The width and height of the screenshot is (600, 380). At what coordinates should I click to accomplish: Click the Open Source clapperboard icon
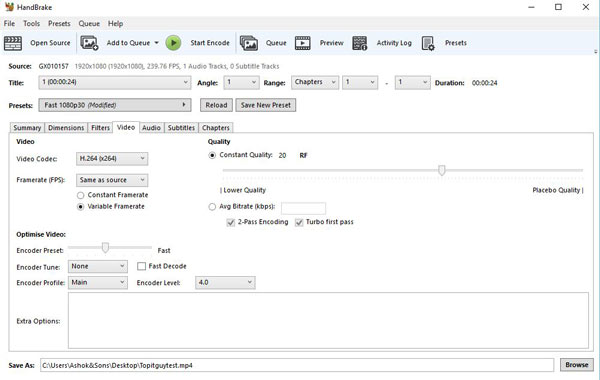(13, 43)
